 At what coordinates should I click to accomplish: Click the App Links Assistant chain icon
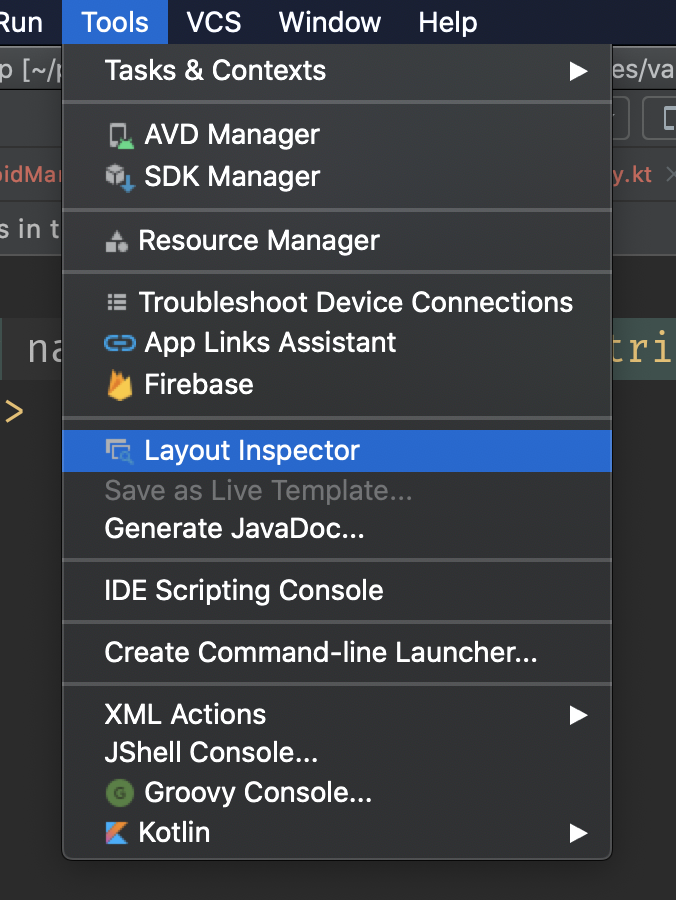[x=120, y=343]
